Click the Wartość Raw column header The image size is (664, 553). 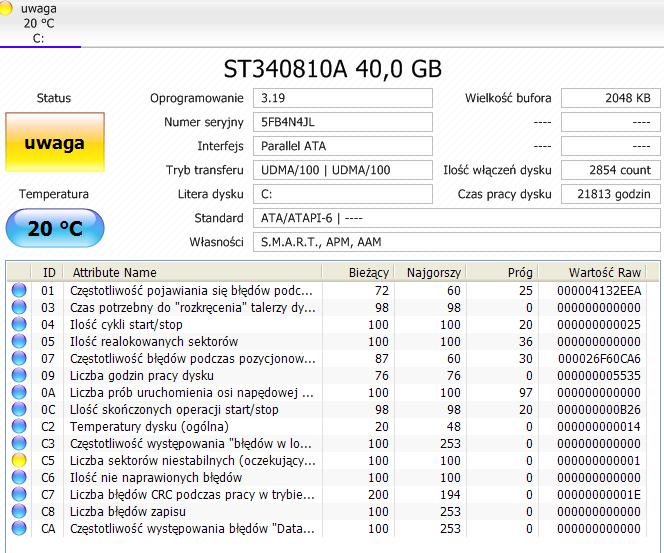(592, 272)
